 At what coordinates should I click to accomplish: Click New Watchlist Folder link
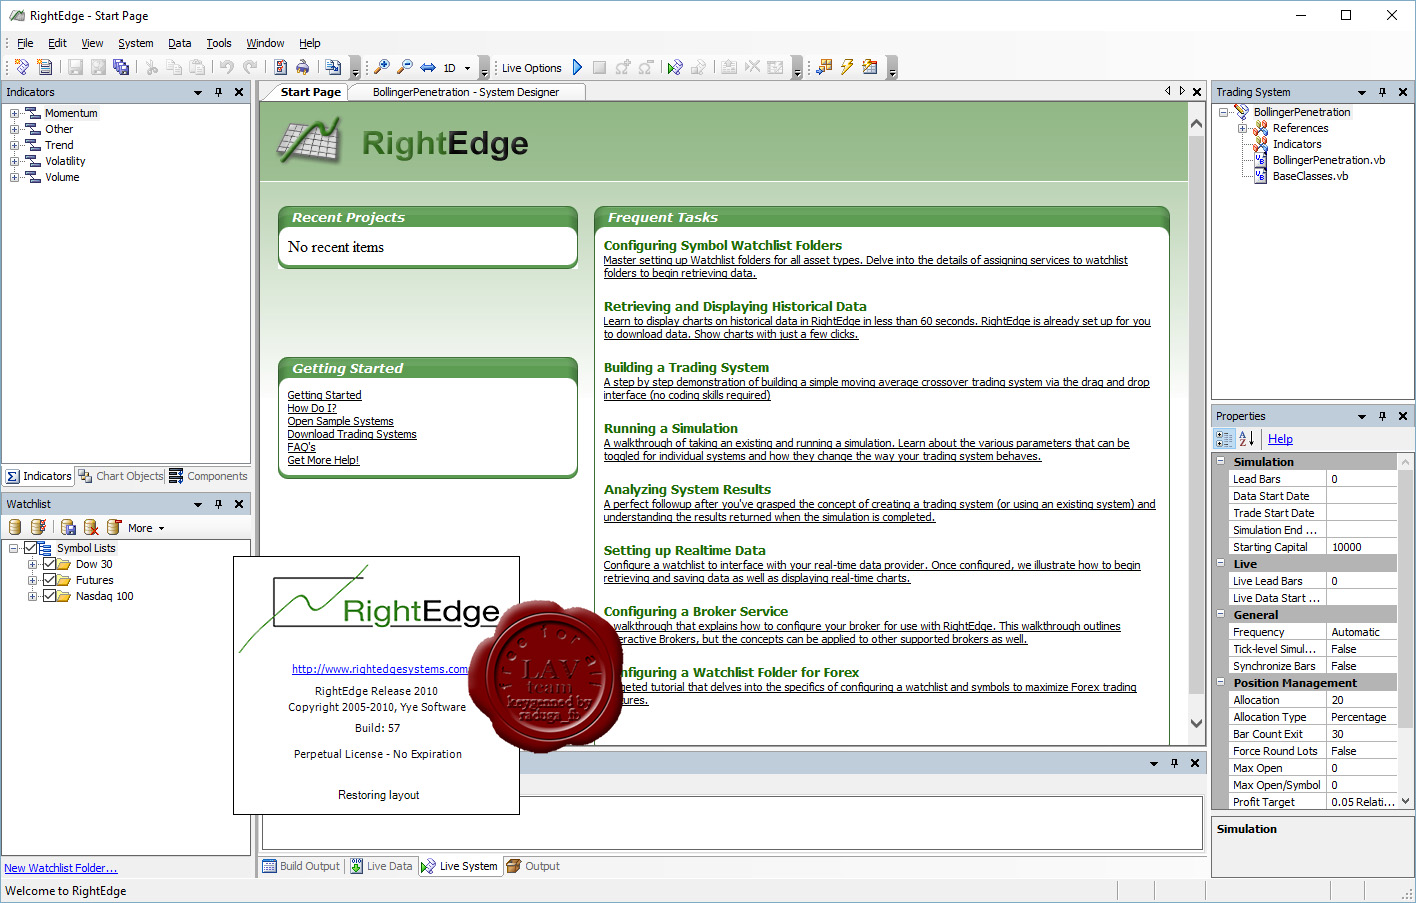click(x=60, y=868)
